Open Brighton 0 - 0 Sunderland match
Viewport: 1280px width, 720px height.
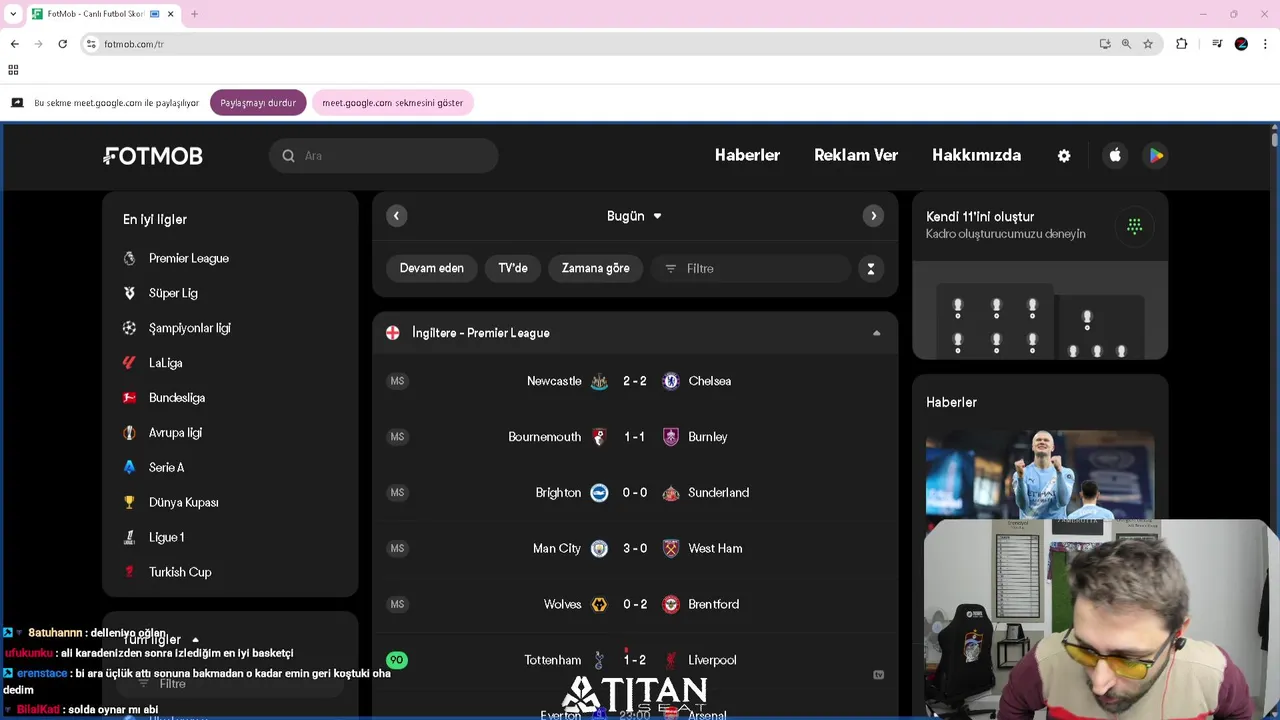[635, 493]
